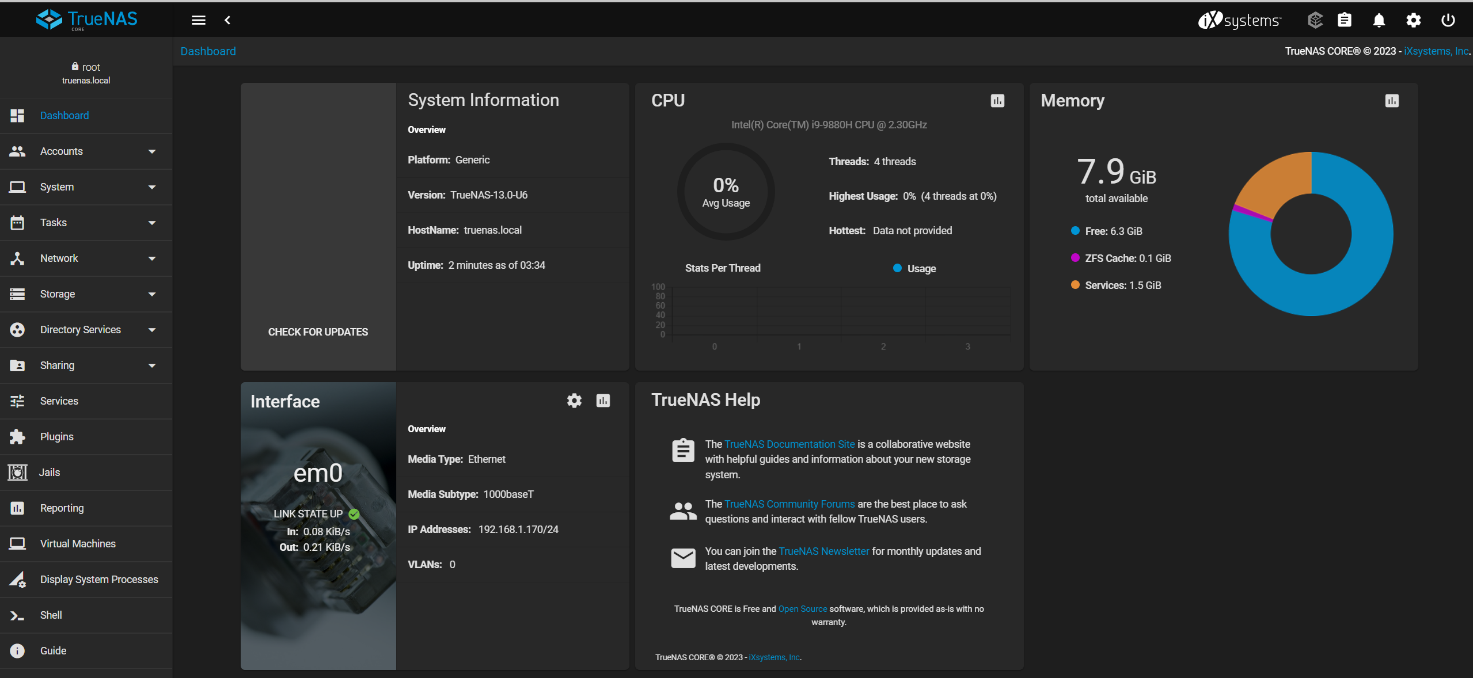This screenshot has height=678, width=1473.
Task: Click the Storage list icon
Action: pyautogui.click(x=17, y=294)
